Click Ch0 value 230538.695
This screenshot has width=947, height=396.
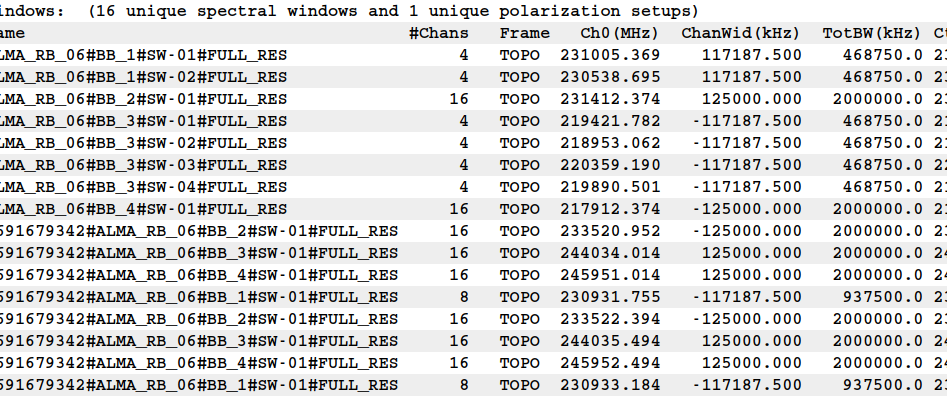pyautogui.click(x=610, y=77)
